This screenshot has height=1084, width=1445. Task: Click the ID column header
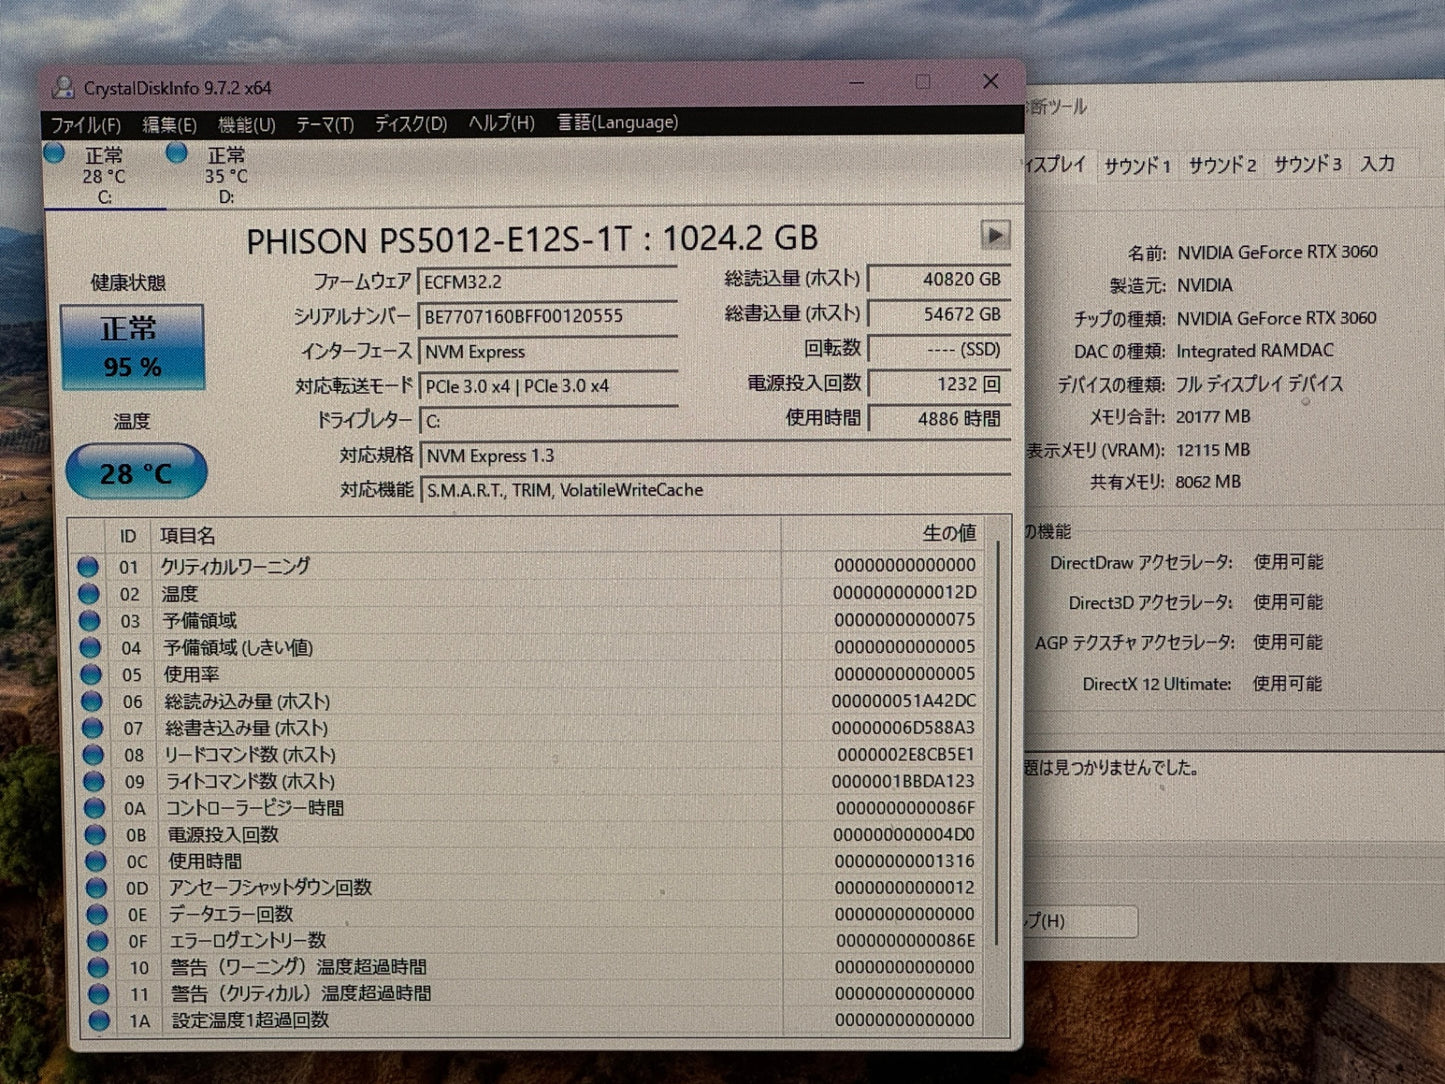click(128, 537)
